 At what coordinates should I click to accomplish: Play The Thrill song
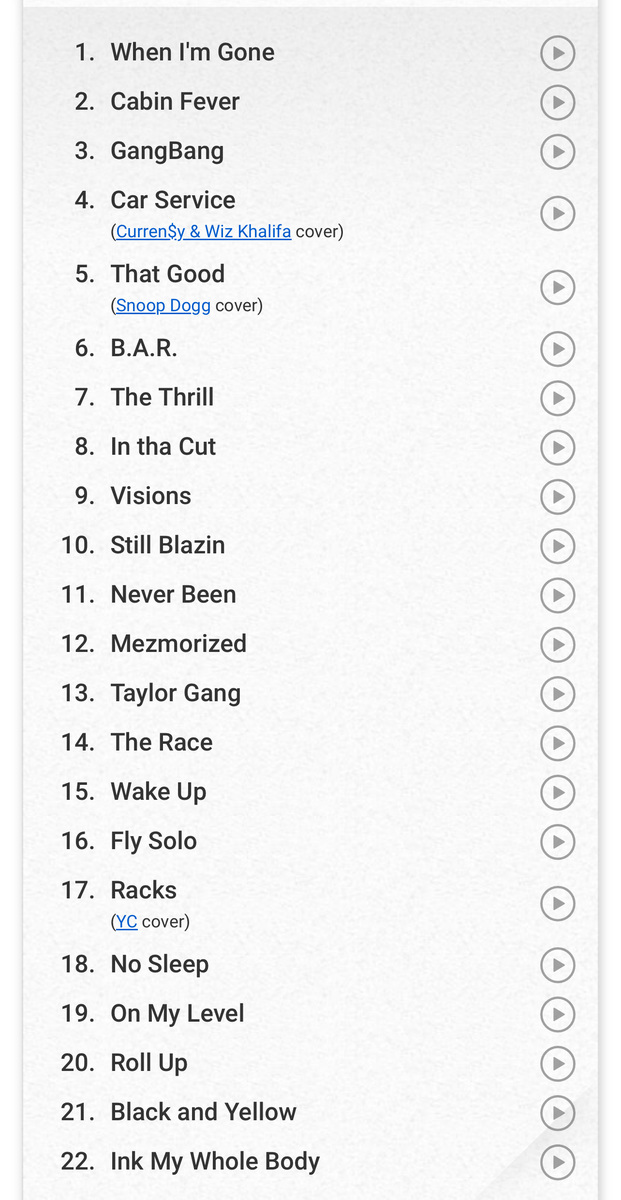point(558,398)
